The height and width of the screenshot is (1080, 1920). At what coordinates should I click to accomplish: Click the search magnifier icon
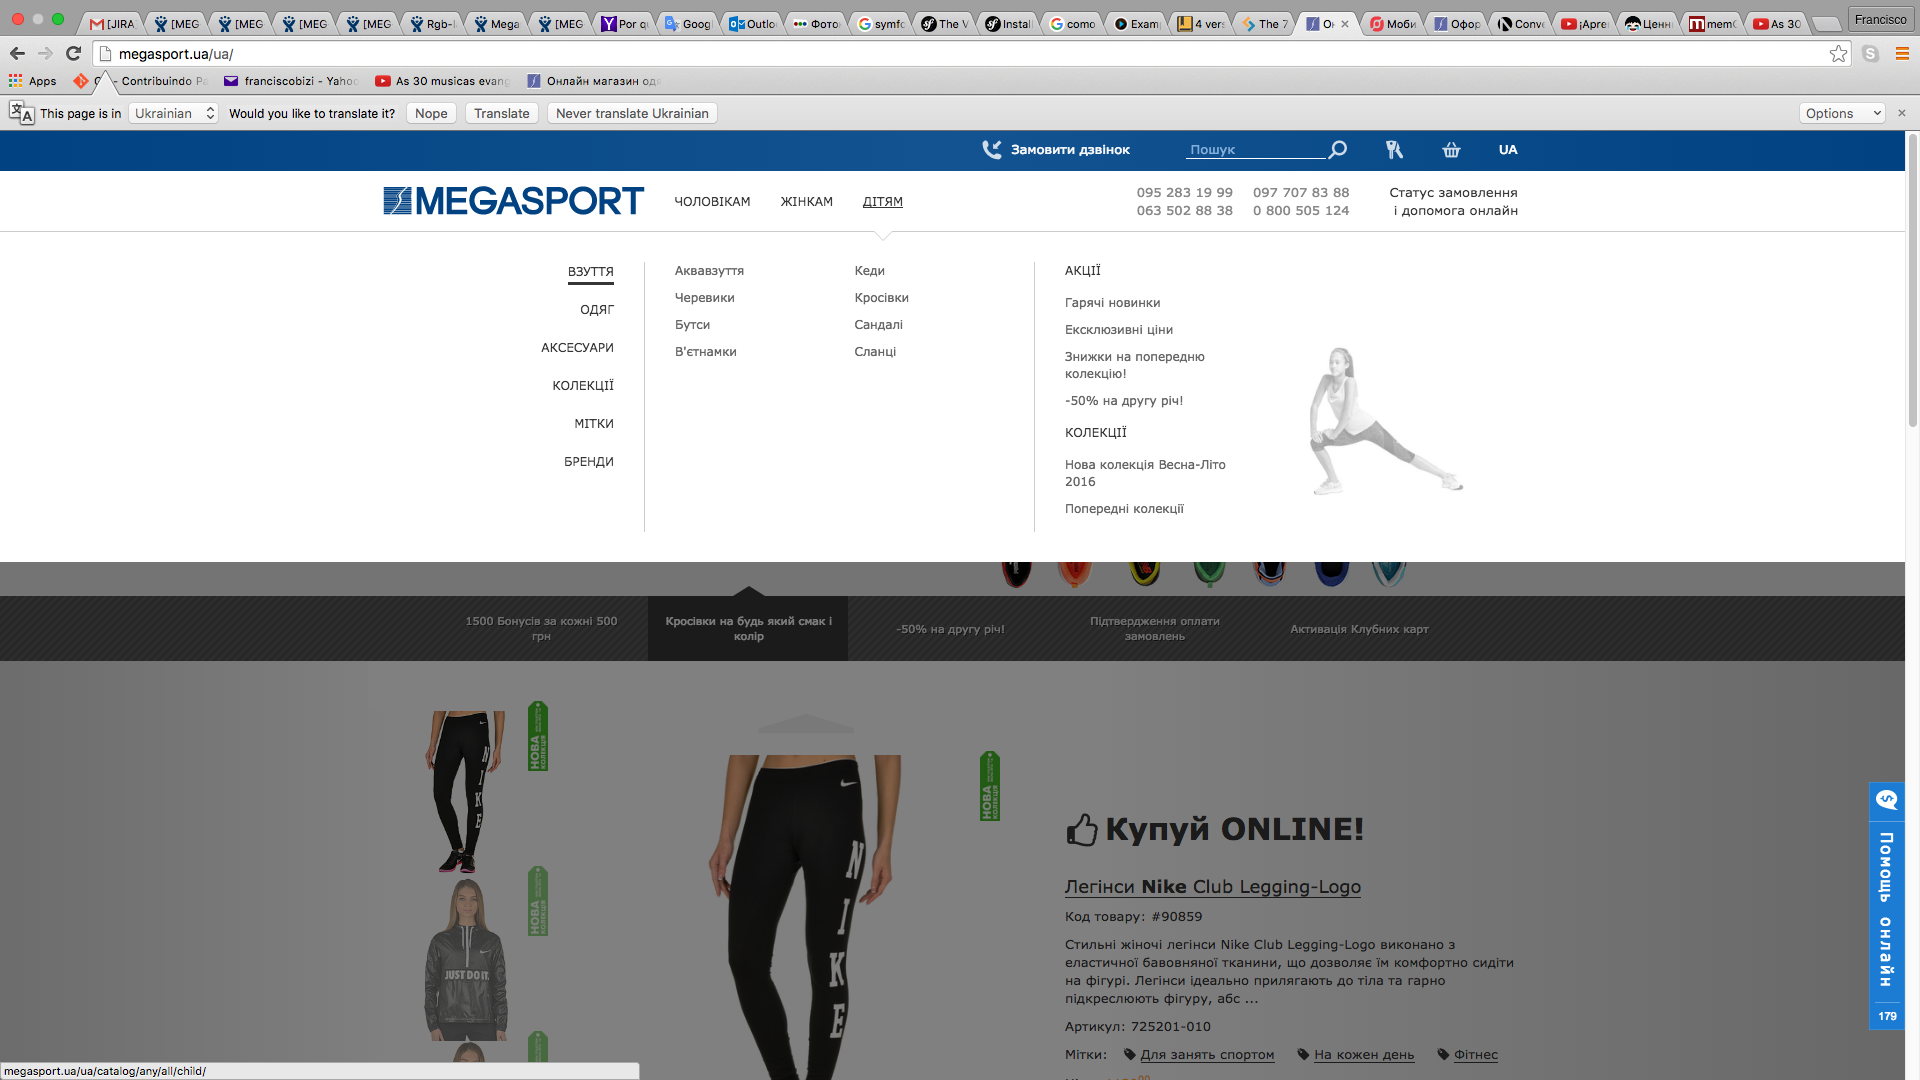point(1338,150)
